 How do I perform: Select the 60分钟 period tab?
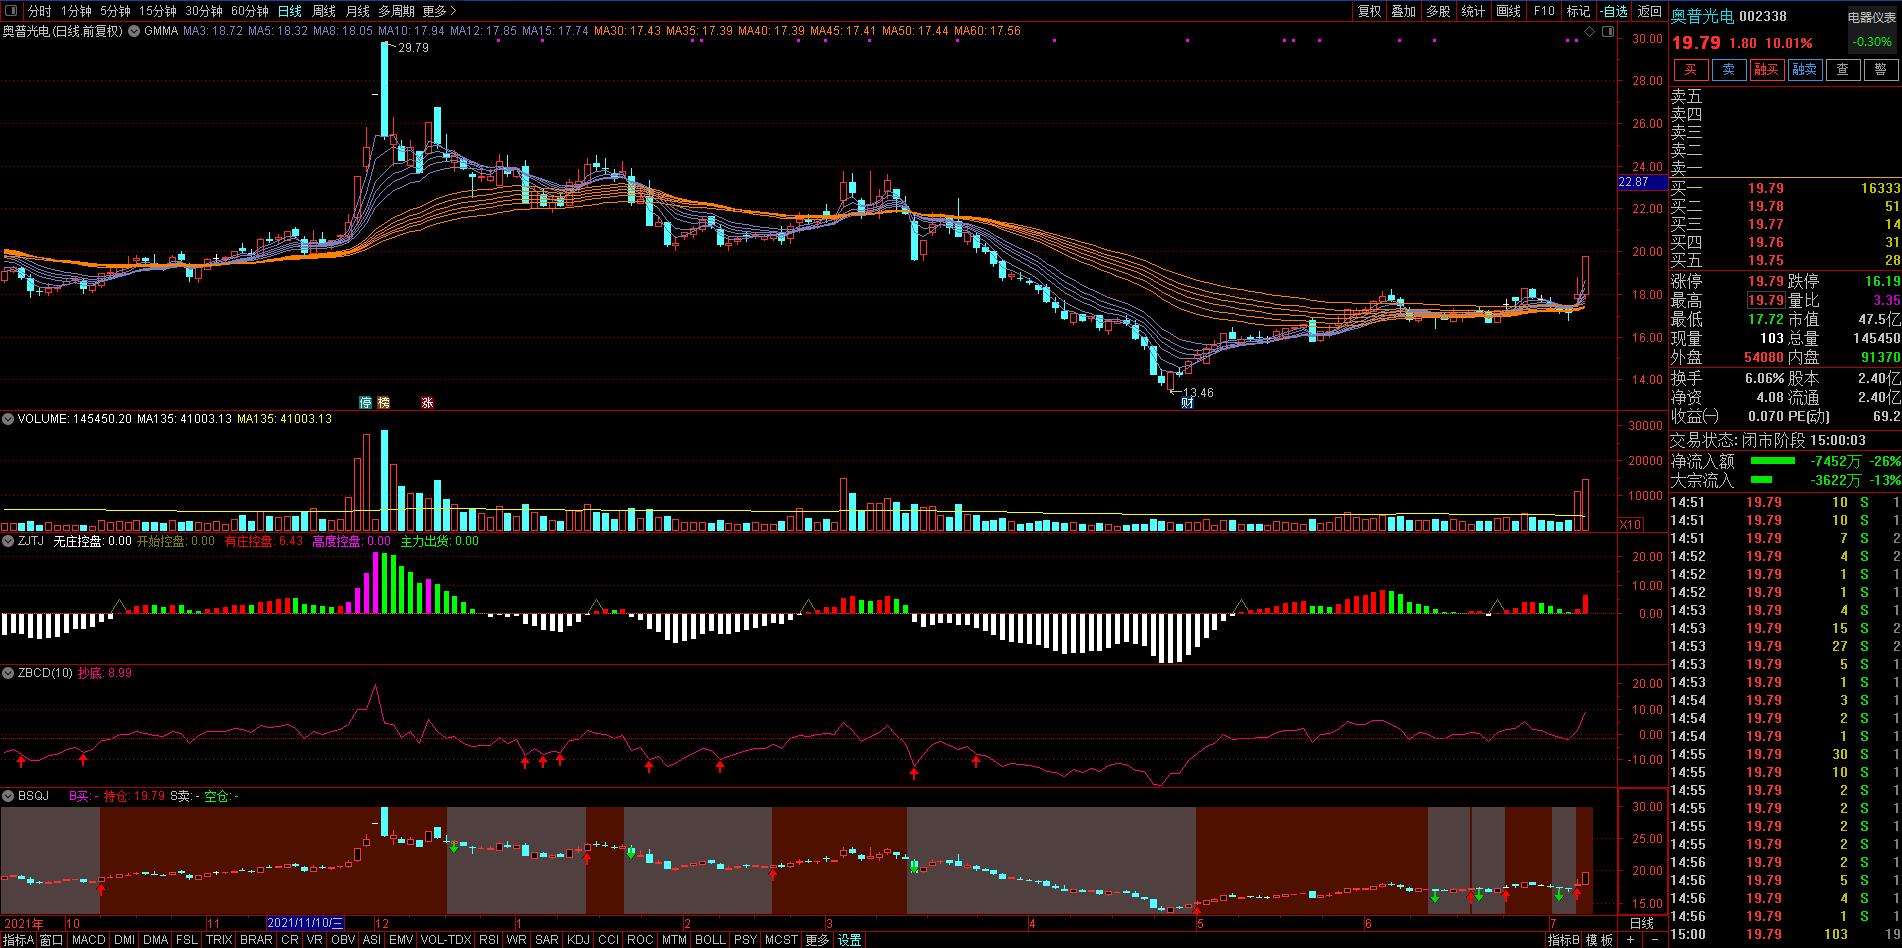pyautogui.click(x=249, y=11)
